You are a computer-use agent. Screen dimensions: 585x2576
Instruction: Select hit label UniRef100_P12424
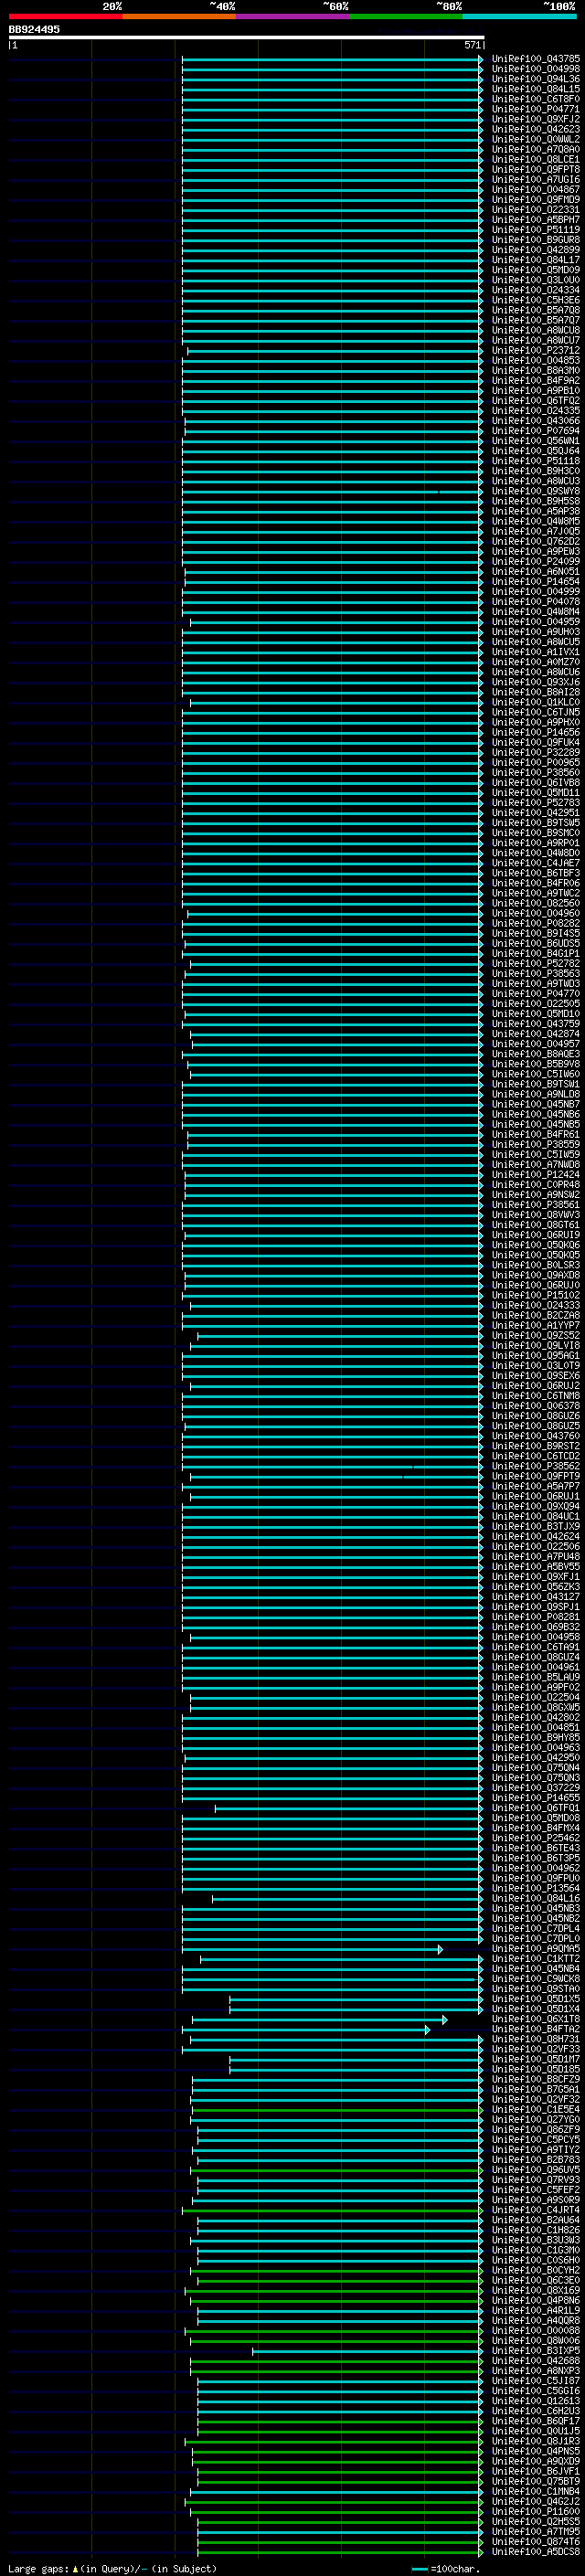coord(535,1174)
